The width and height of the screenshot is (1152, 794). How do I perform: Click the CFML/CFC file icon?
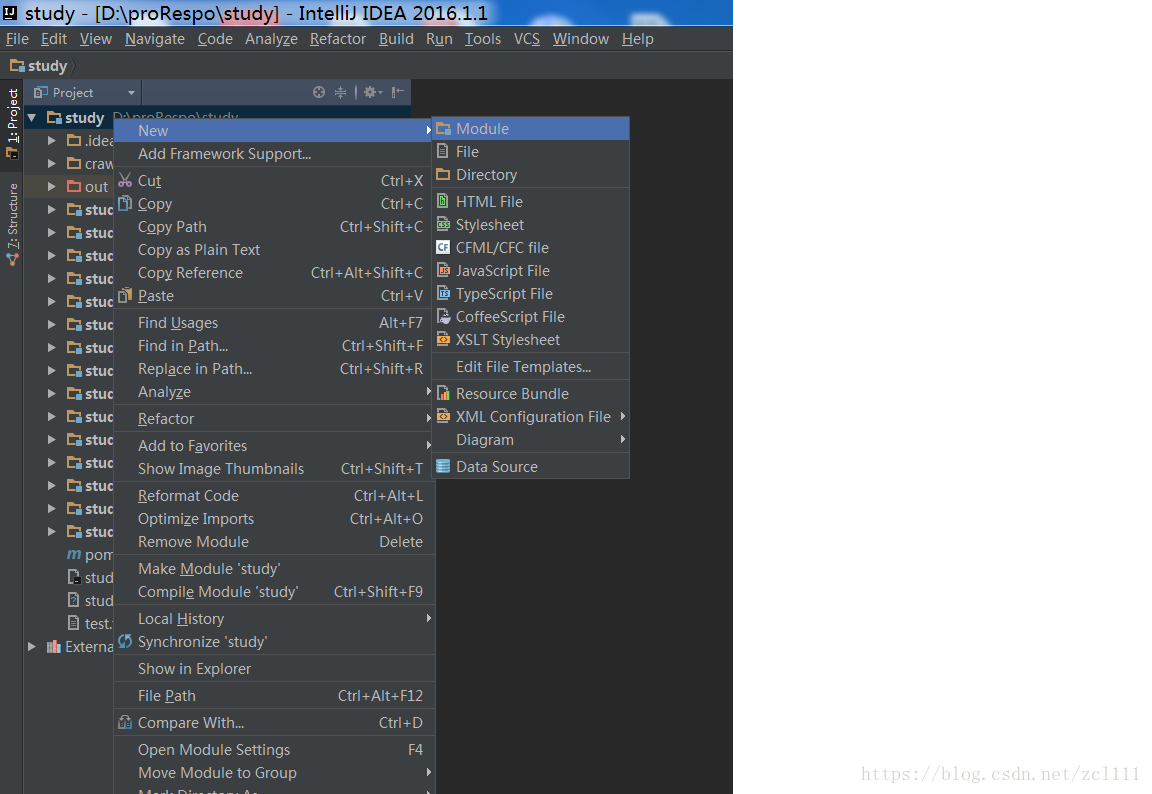click(443, 247)
